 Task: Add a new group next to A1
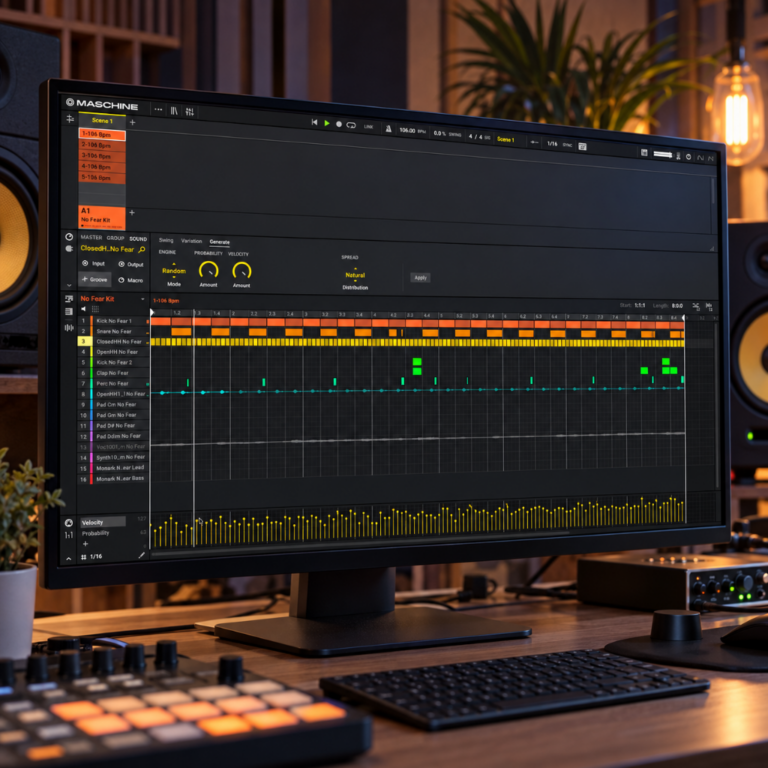[132, 213]
